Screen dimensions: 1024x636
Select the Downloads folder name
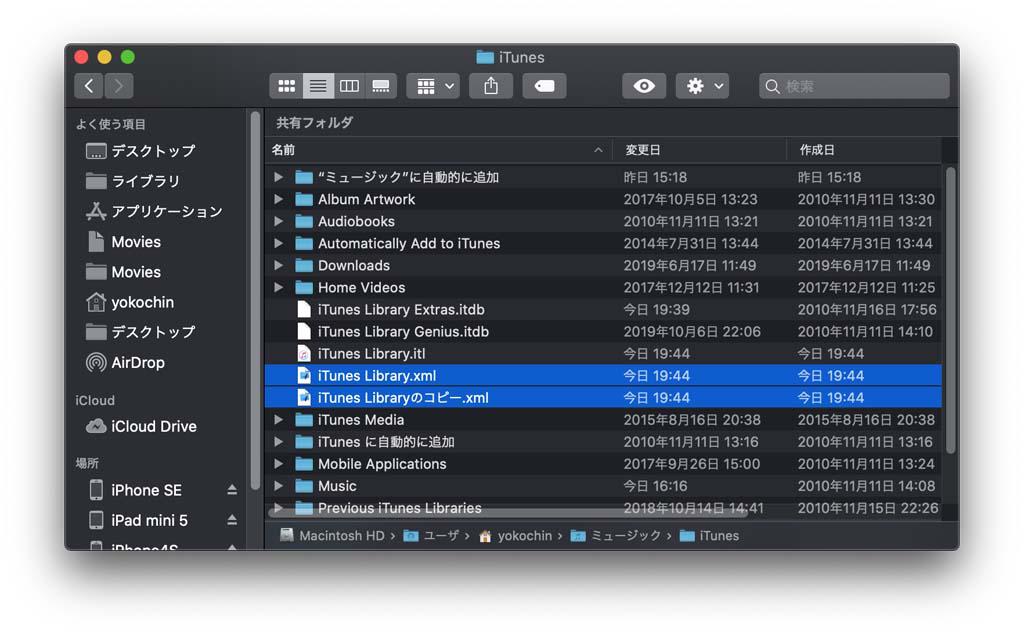click(354, 265)
